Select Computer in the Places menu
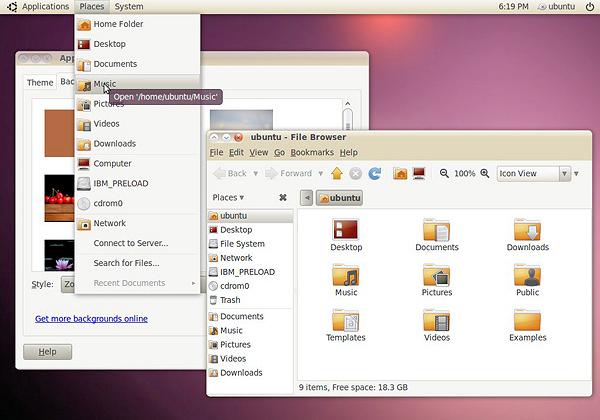600x420 pixels. tap(137, 163)
